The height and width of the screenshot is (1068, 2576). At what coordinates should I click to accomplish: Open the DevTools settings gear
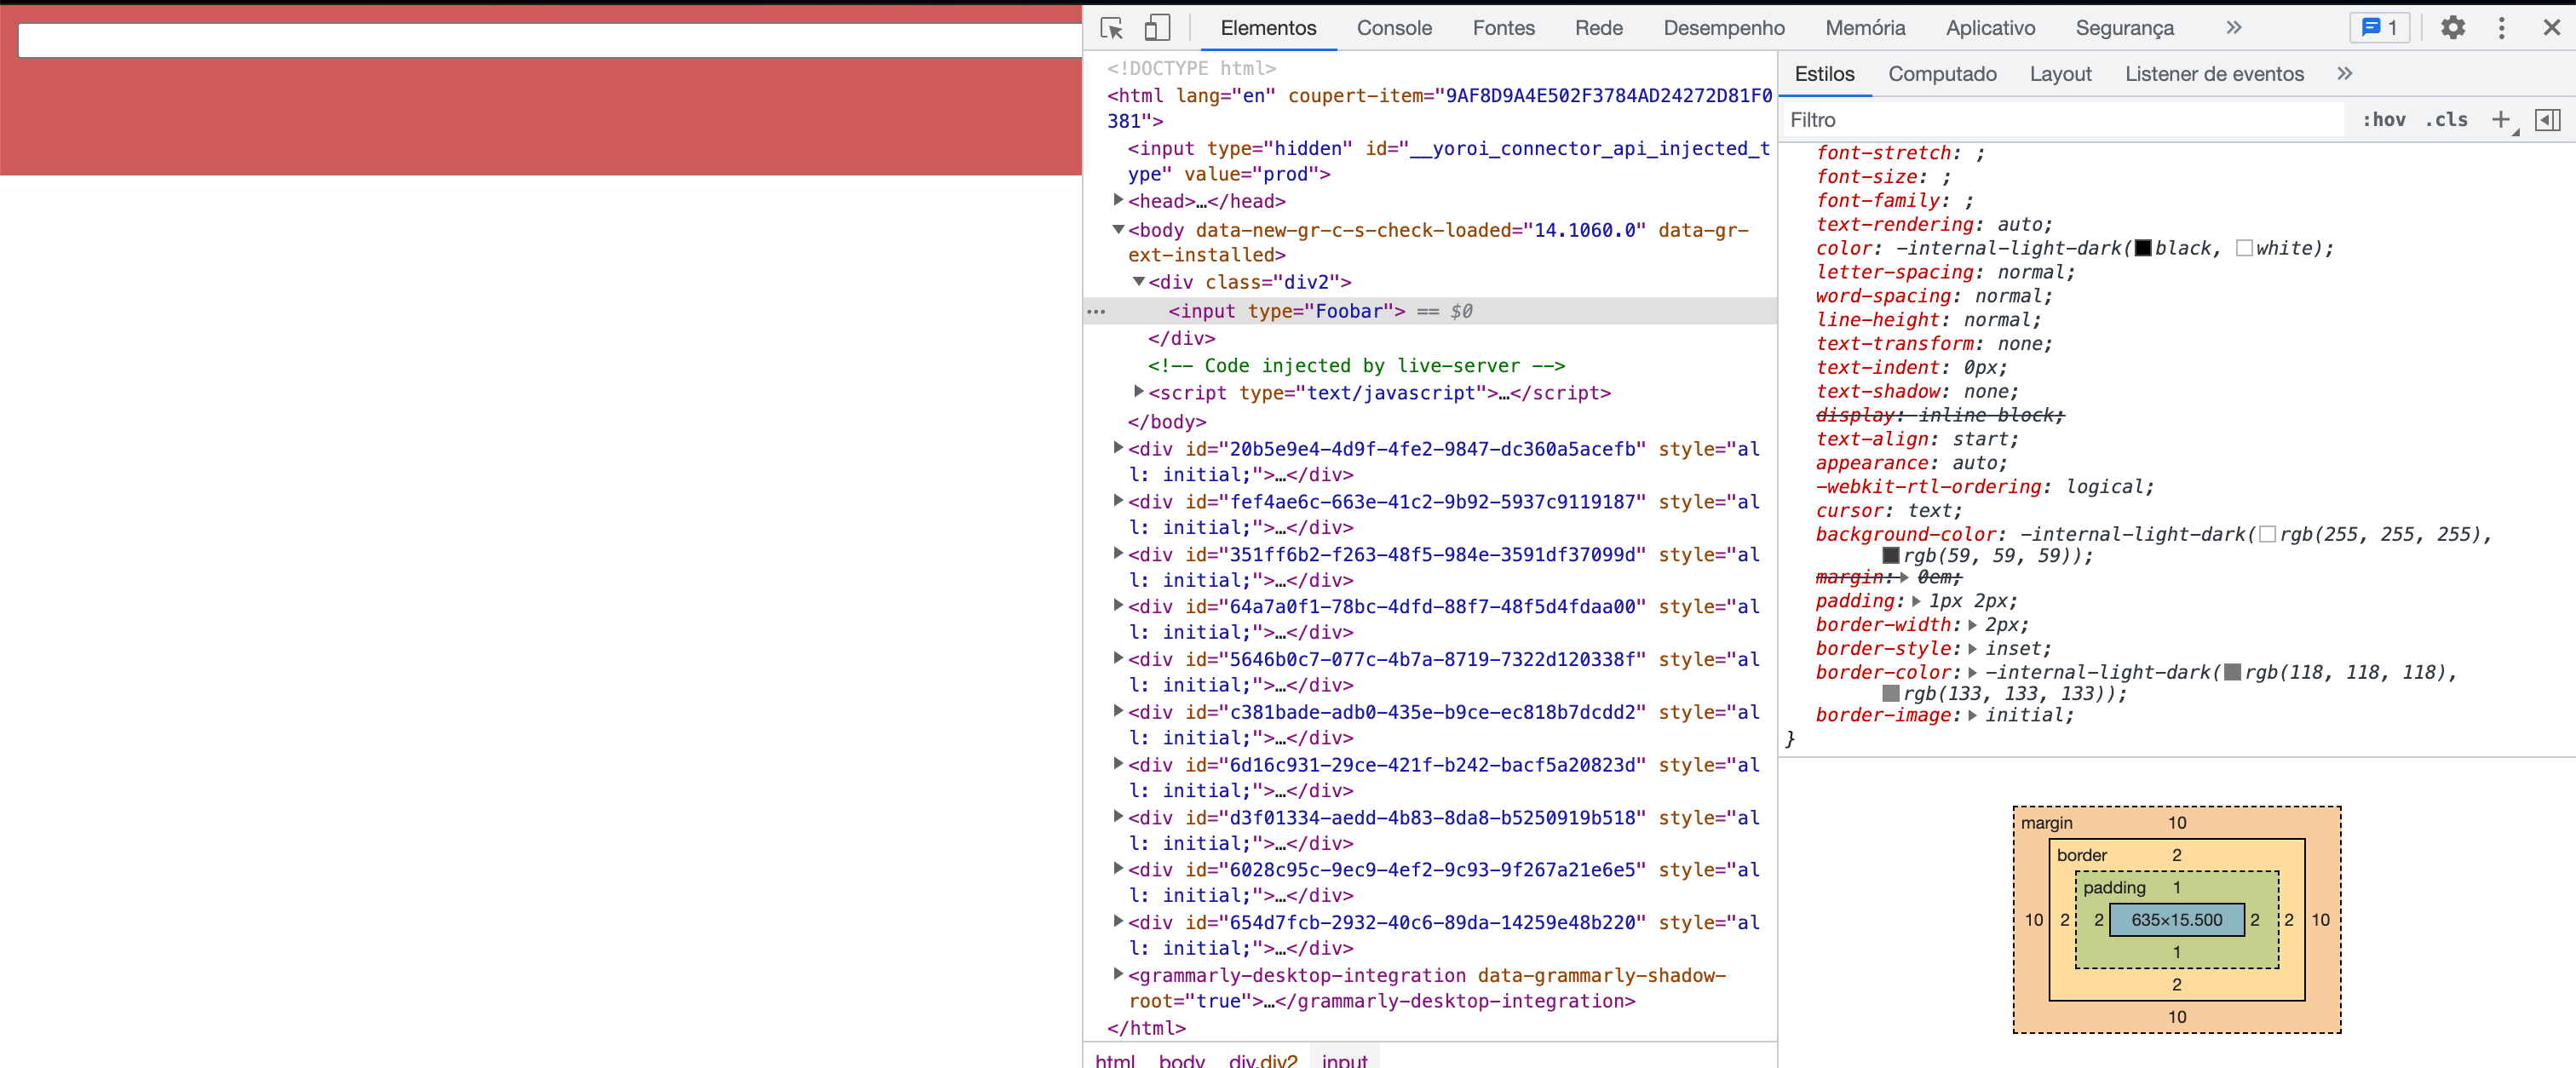pos(2452,28)
